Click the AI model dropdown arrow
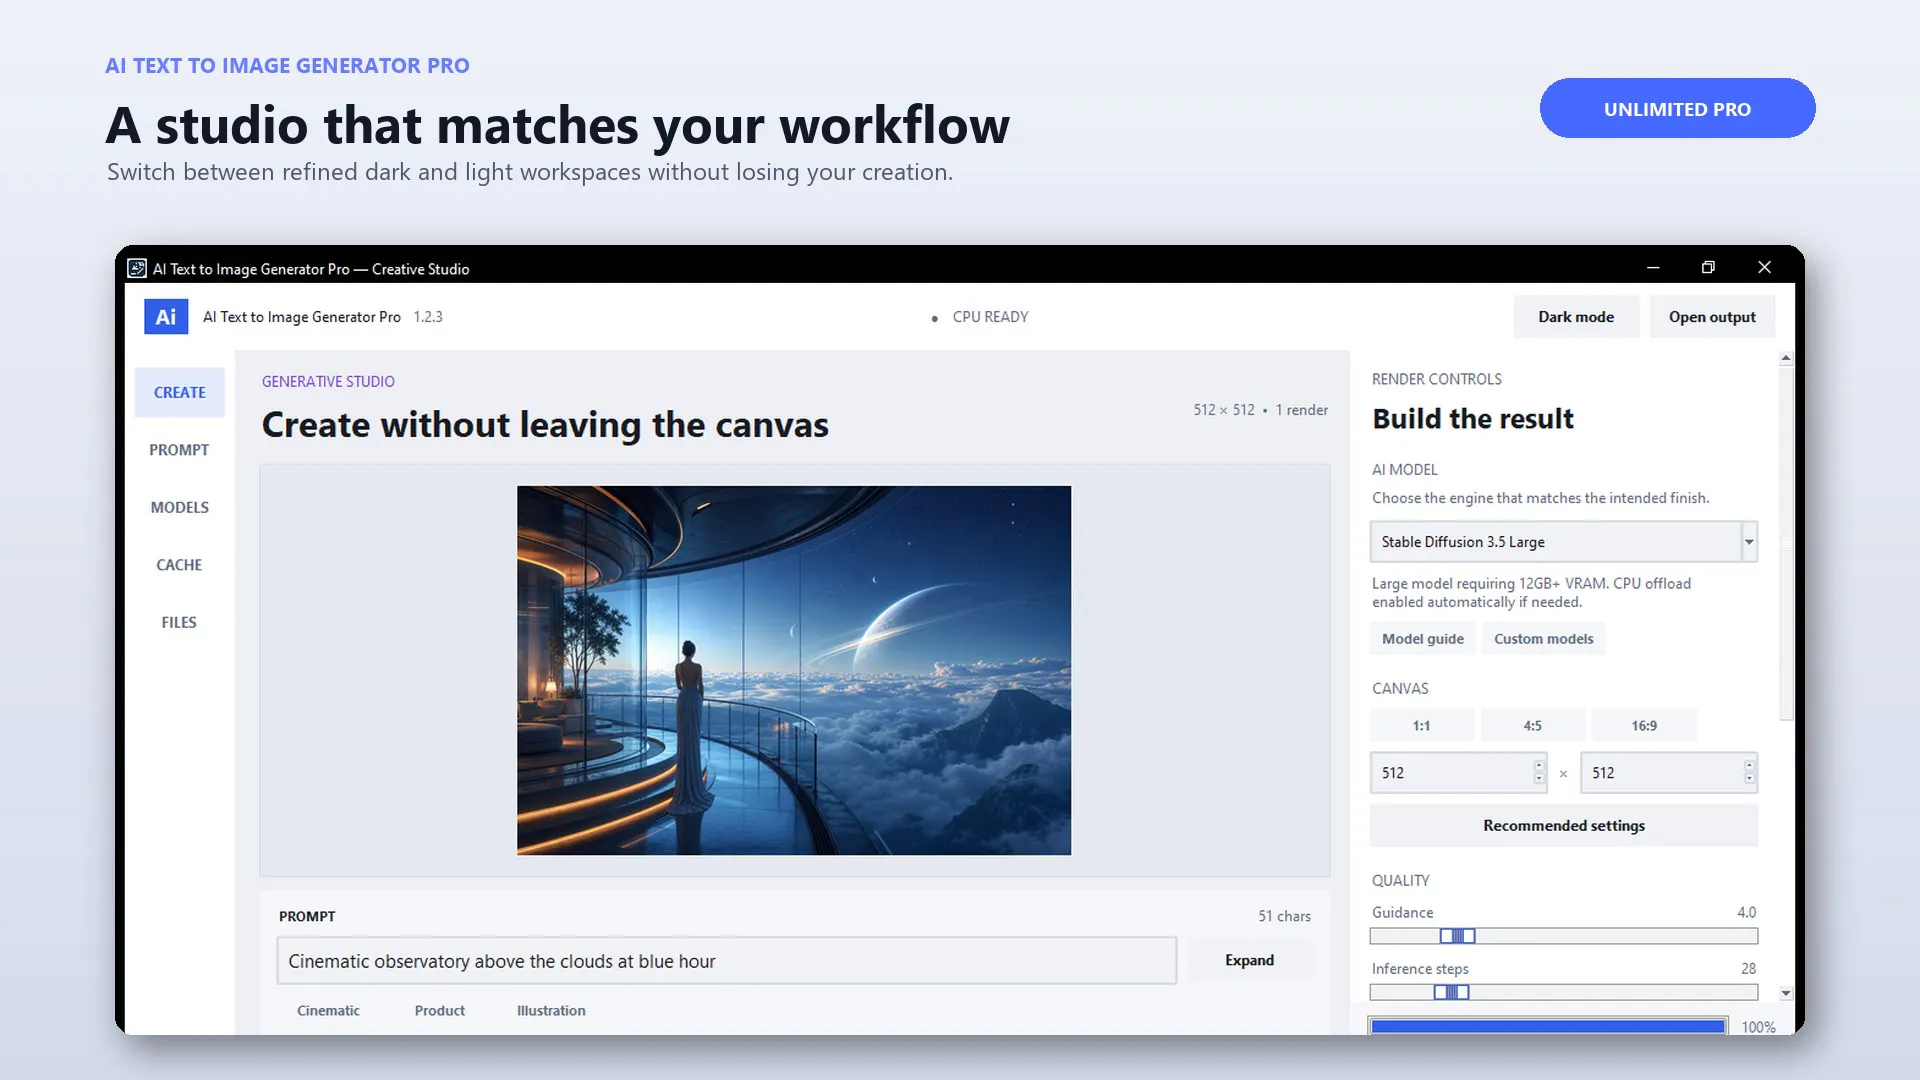 click(1749, 542)
